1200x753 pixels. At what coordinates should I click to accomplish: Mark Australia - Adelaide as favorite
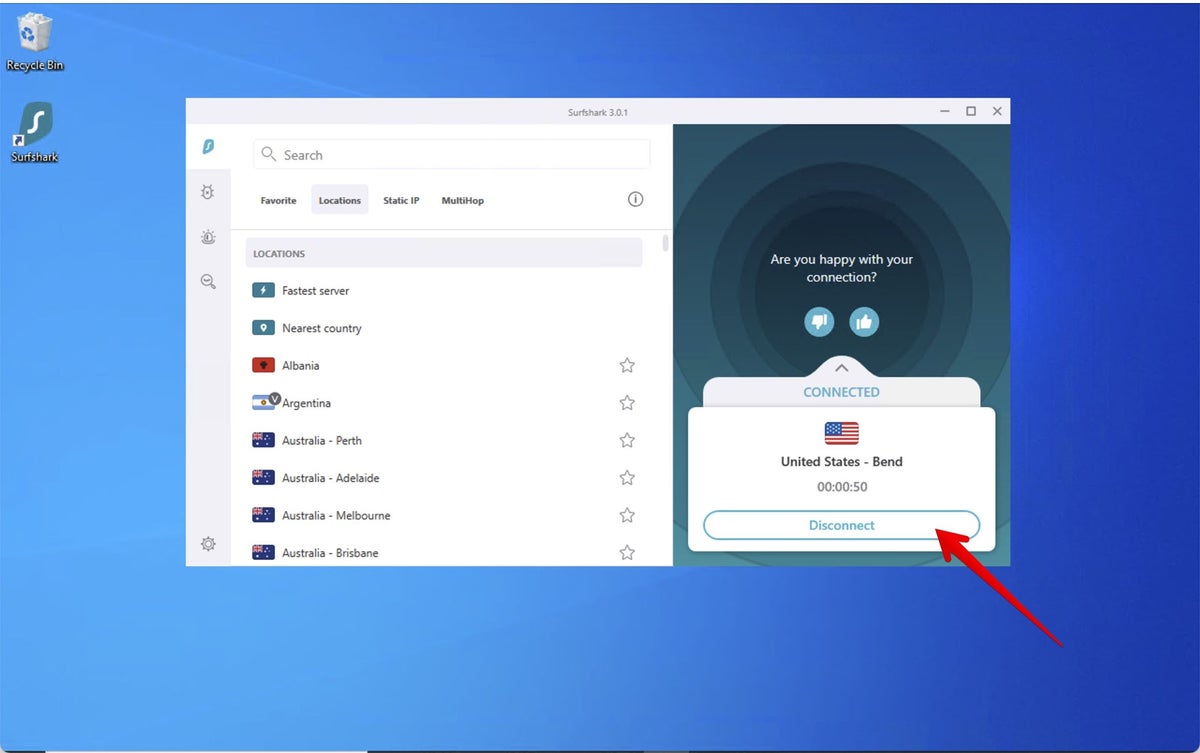coord(627,477)
